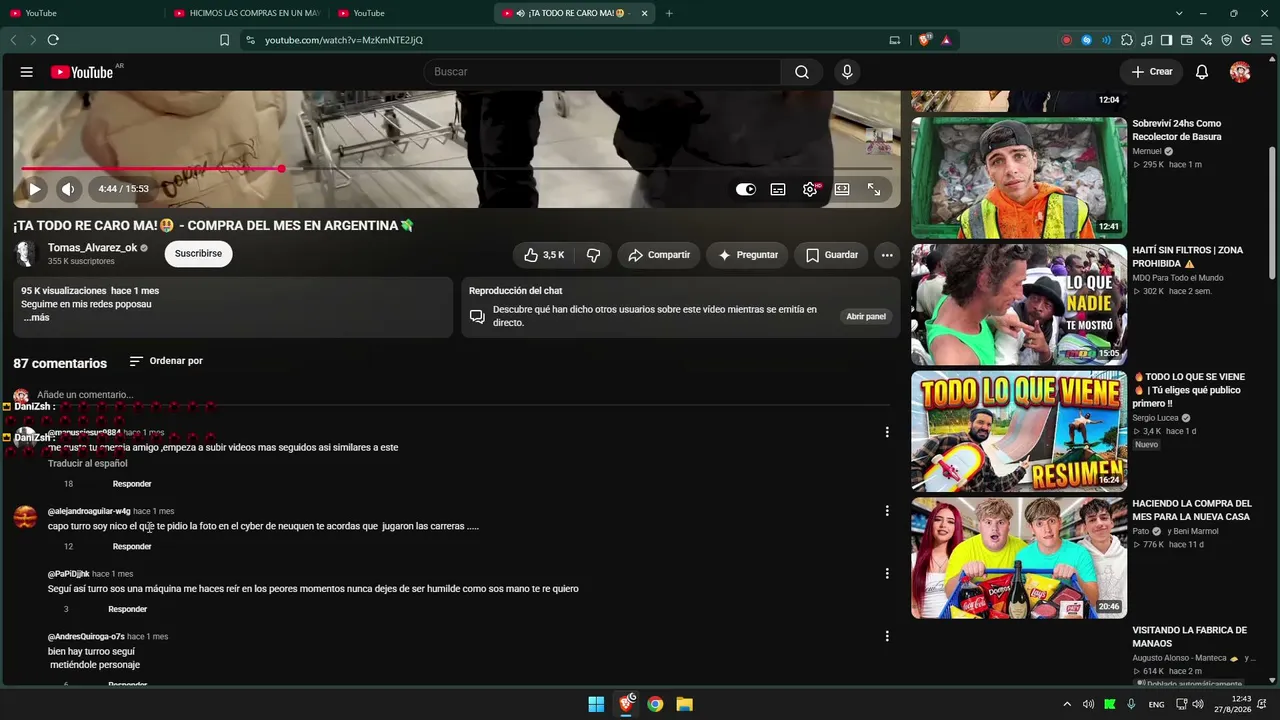Viewport: 1280px width, 720px height.
Task: Click the search magnifier button
Action: tap(802, 72)
